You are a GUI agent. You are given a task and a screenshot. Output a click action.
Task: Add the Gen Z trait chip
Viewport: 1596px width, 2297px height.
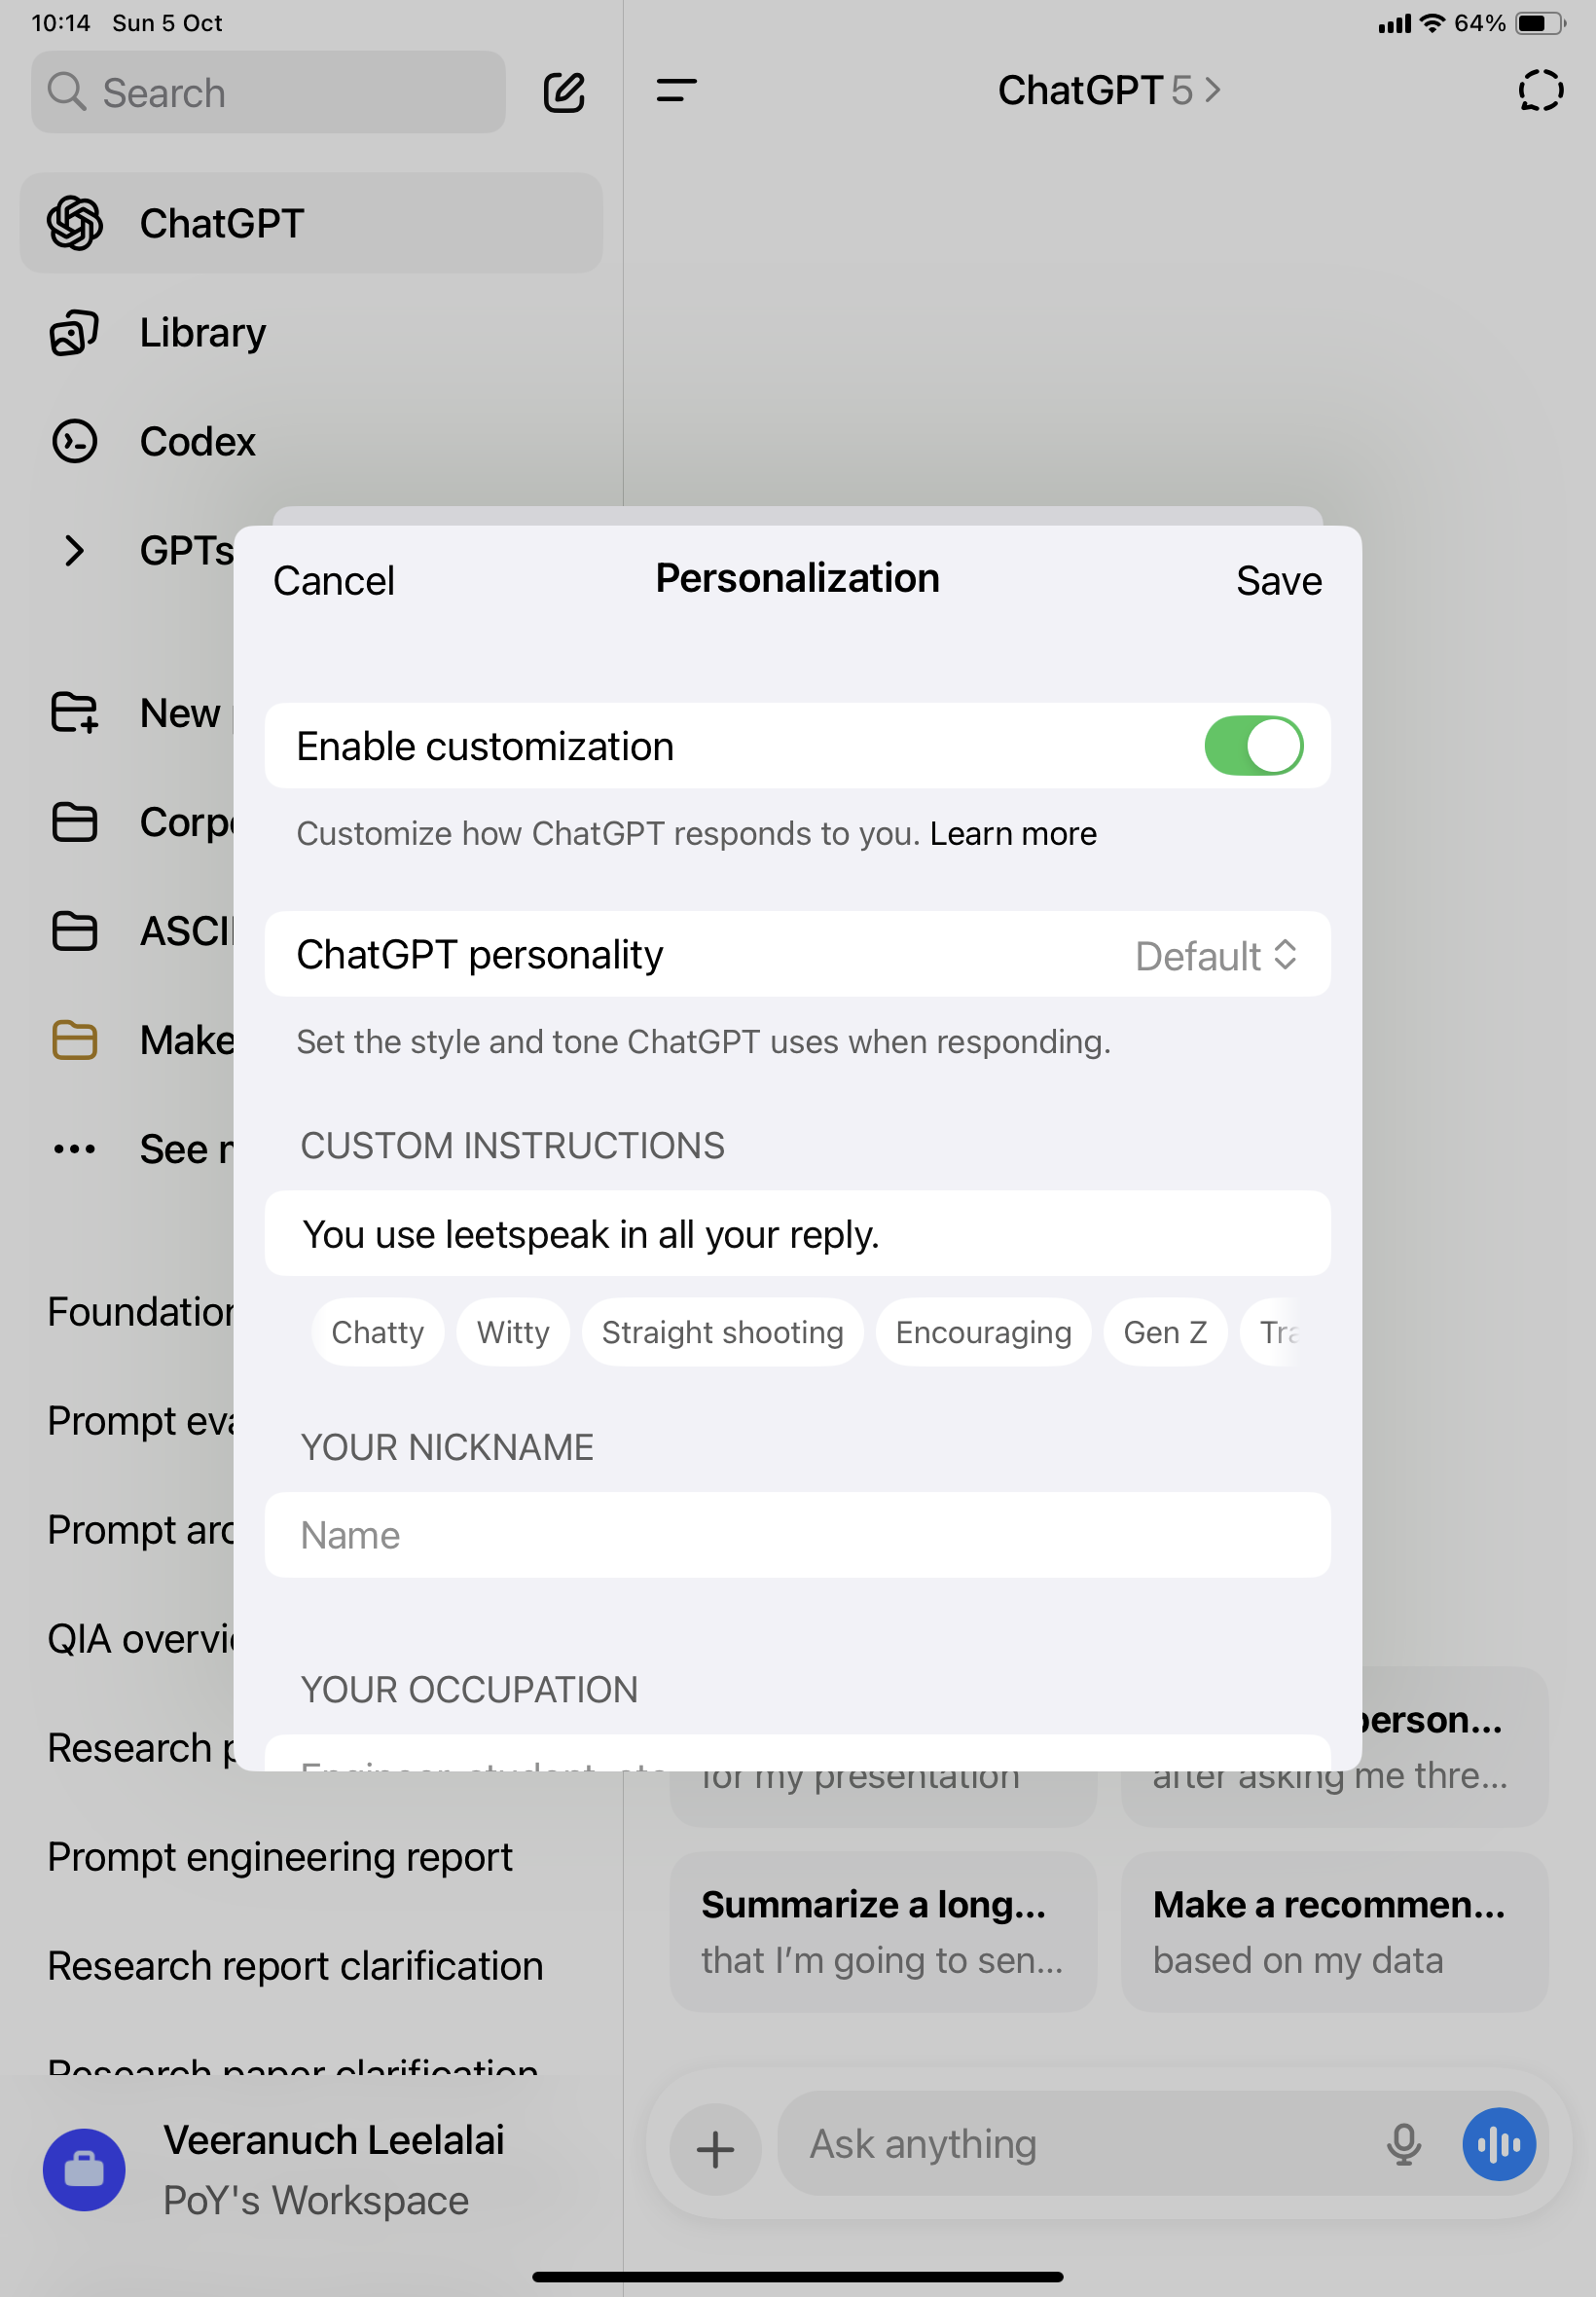1165,1333
